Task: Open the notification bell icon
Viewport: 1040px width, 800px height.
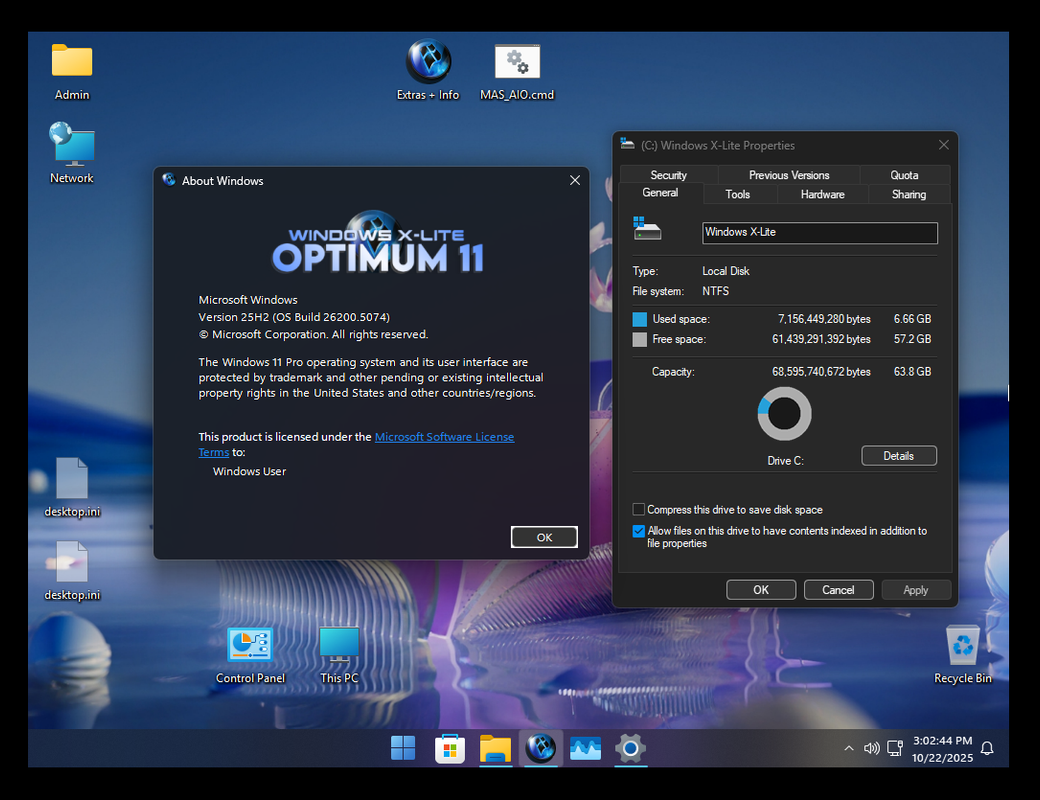Action: (987, 748)
